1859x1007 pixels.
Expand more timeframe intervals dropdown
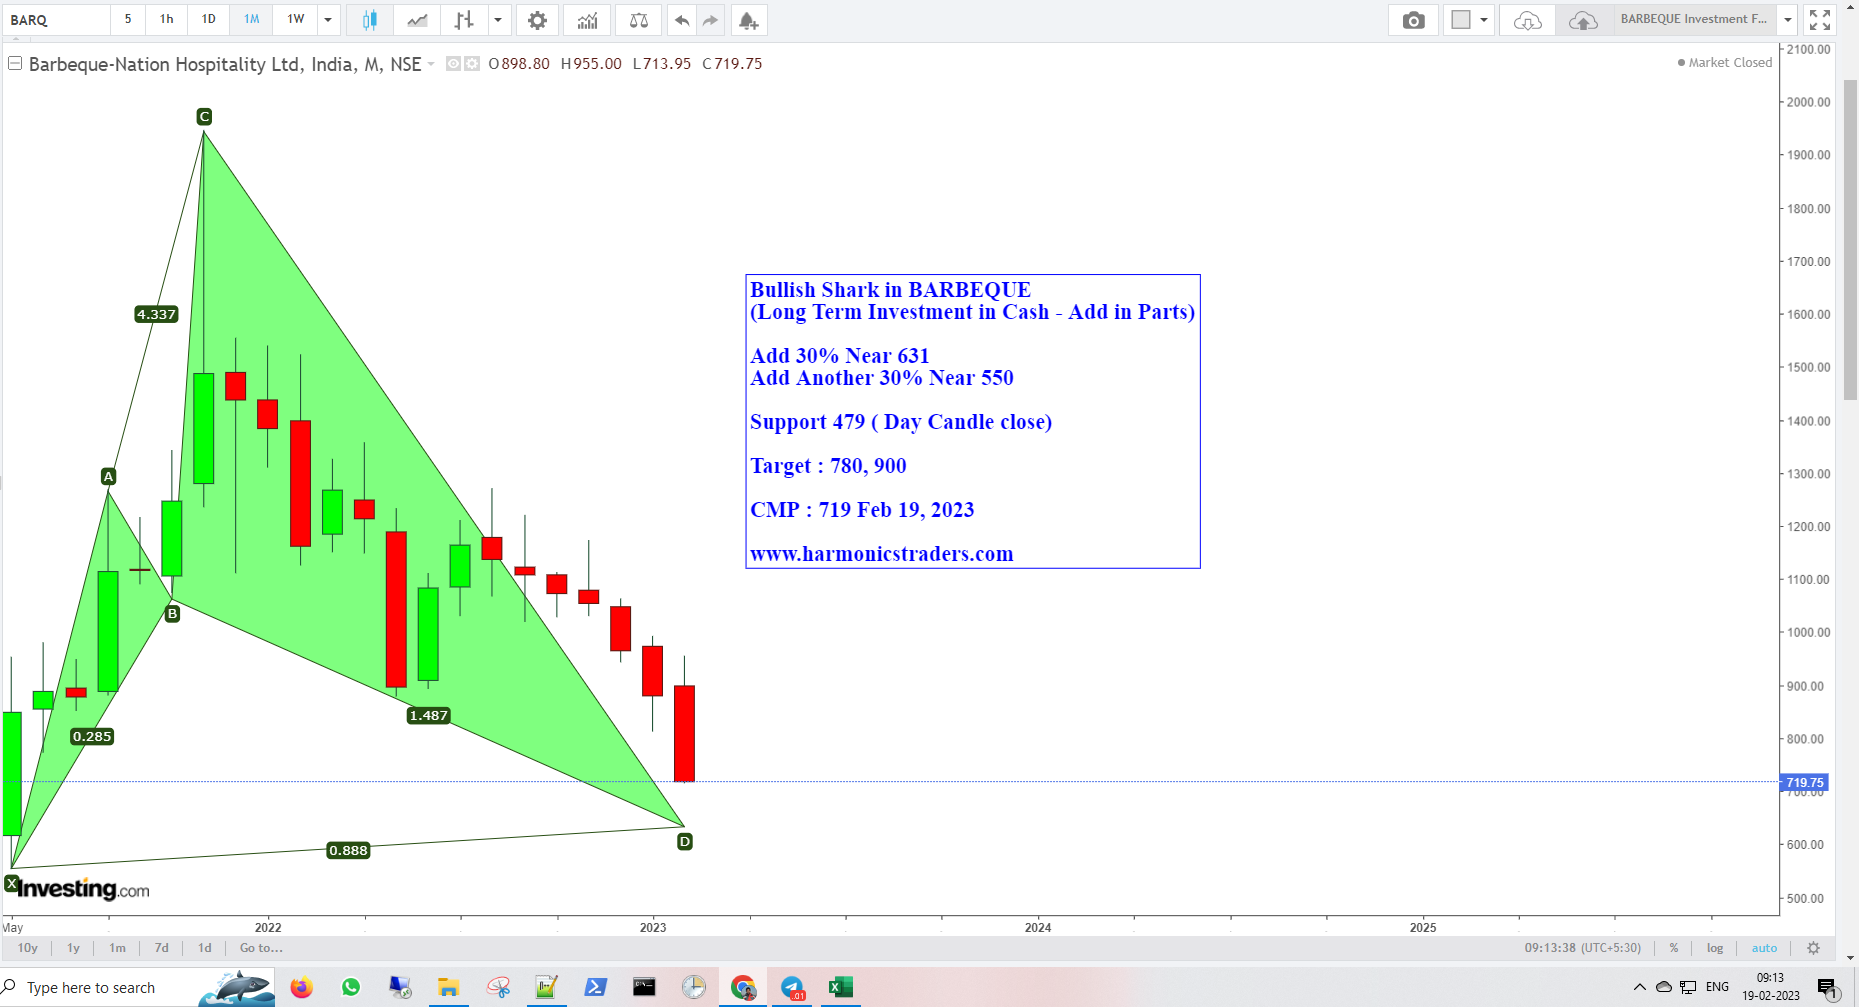pyautogui.click(x=328, y=20)
